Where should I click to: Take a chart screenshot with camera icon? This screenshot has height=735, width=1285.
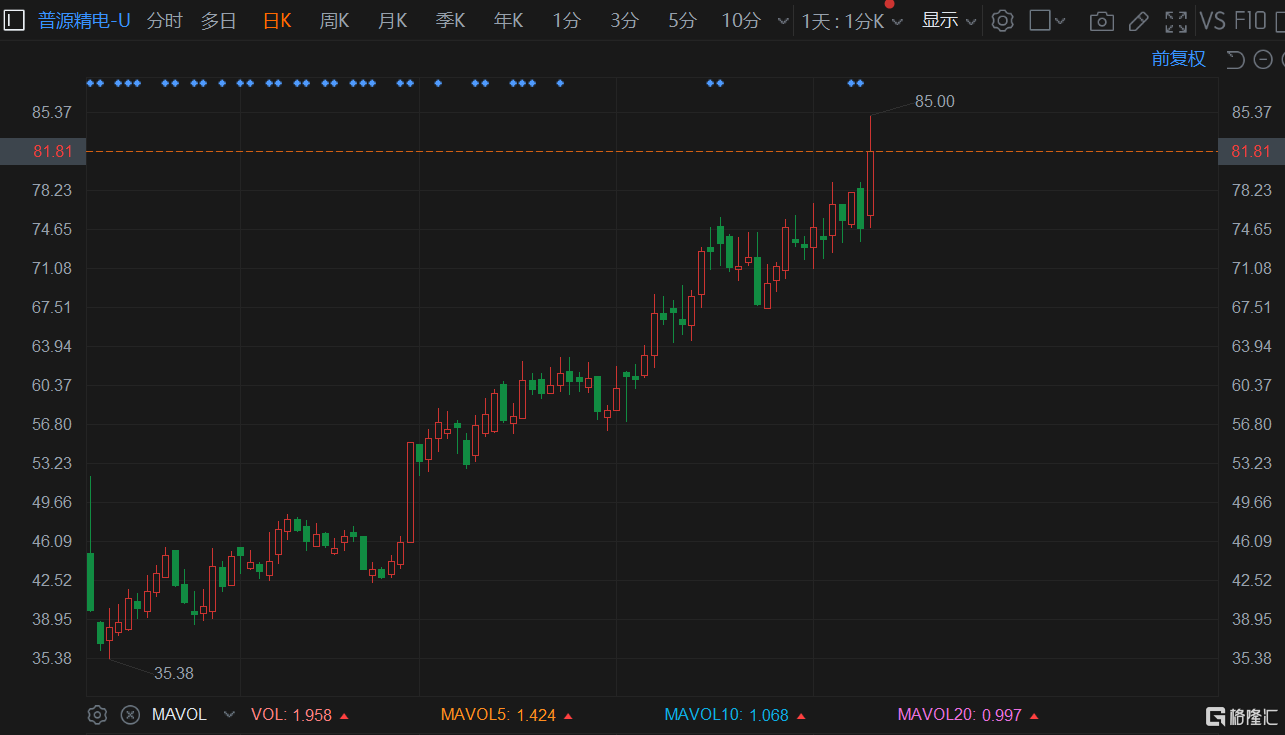coord(1101,21)
